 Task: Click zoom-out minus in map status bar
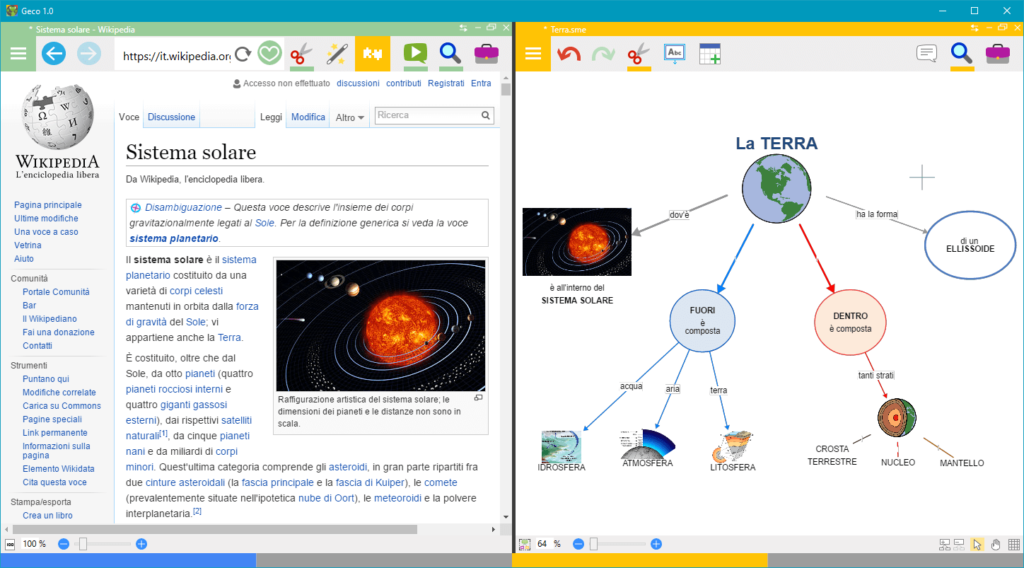(578, 544)
